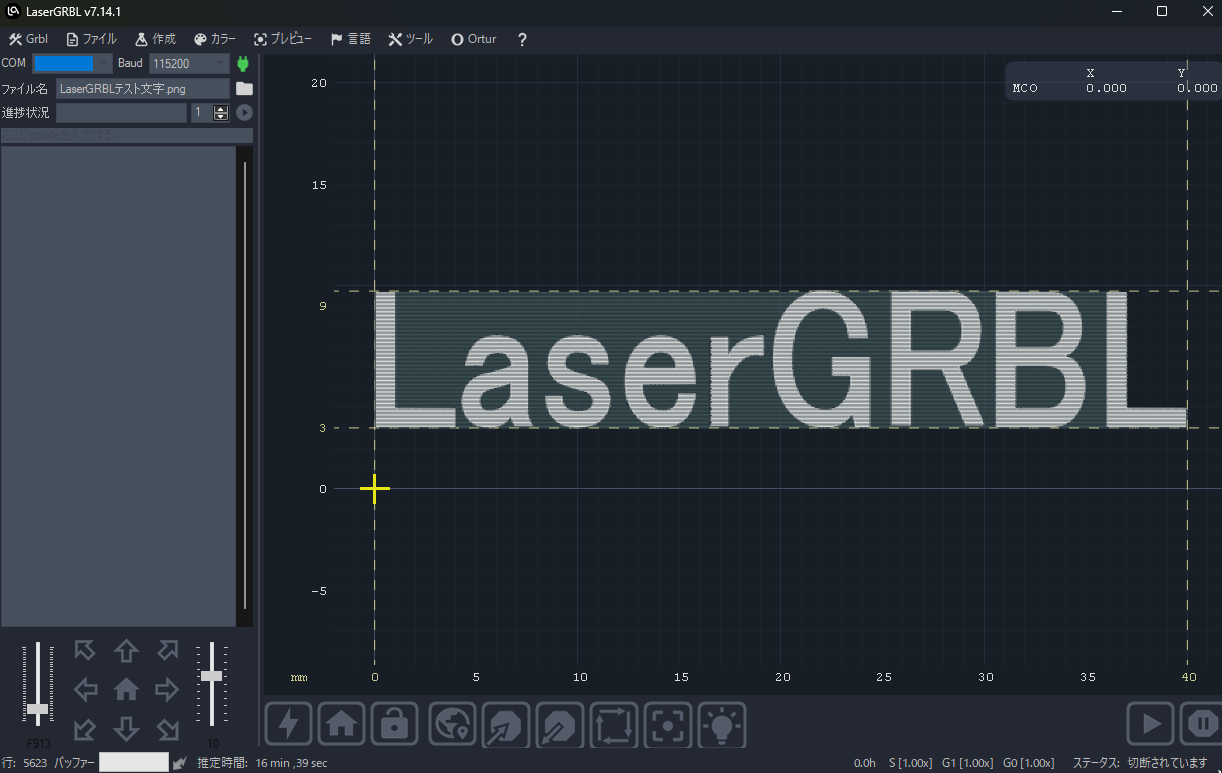The image size is (1222, 773).
Task: Open the 言語 menu
Action: tap(350, 39)
